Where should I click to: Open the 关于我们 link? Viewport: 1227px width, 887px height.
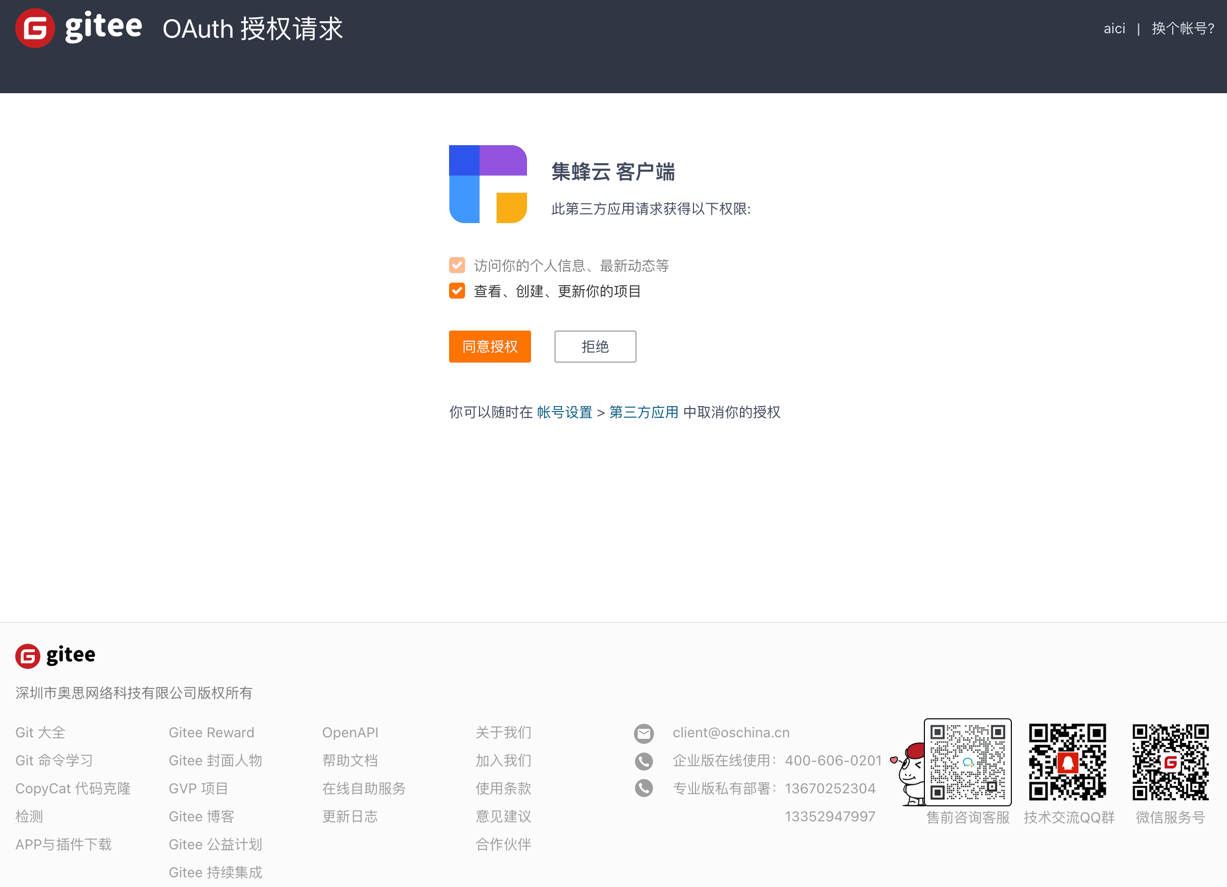point(503,733)
